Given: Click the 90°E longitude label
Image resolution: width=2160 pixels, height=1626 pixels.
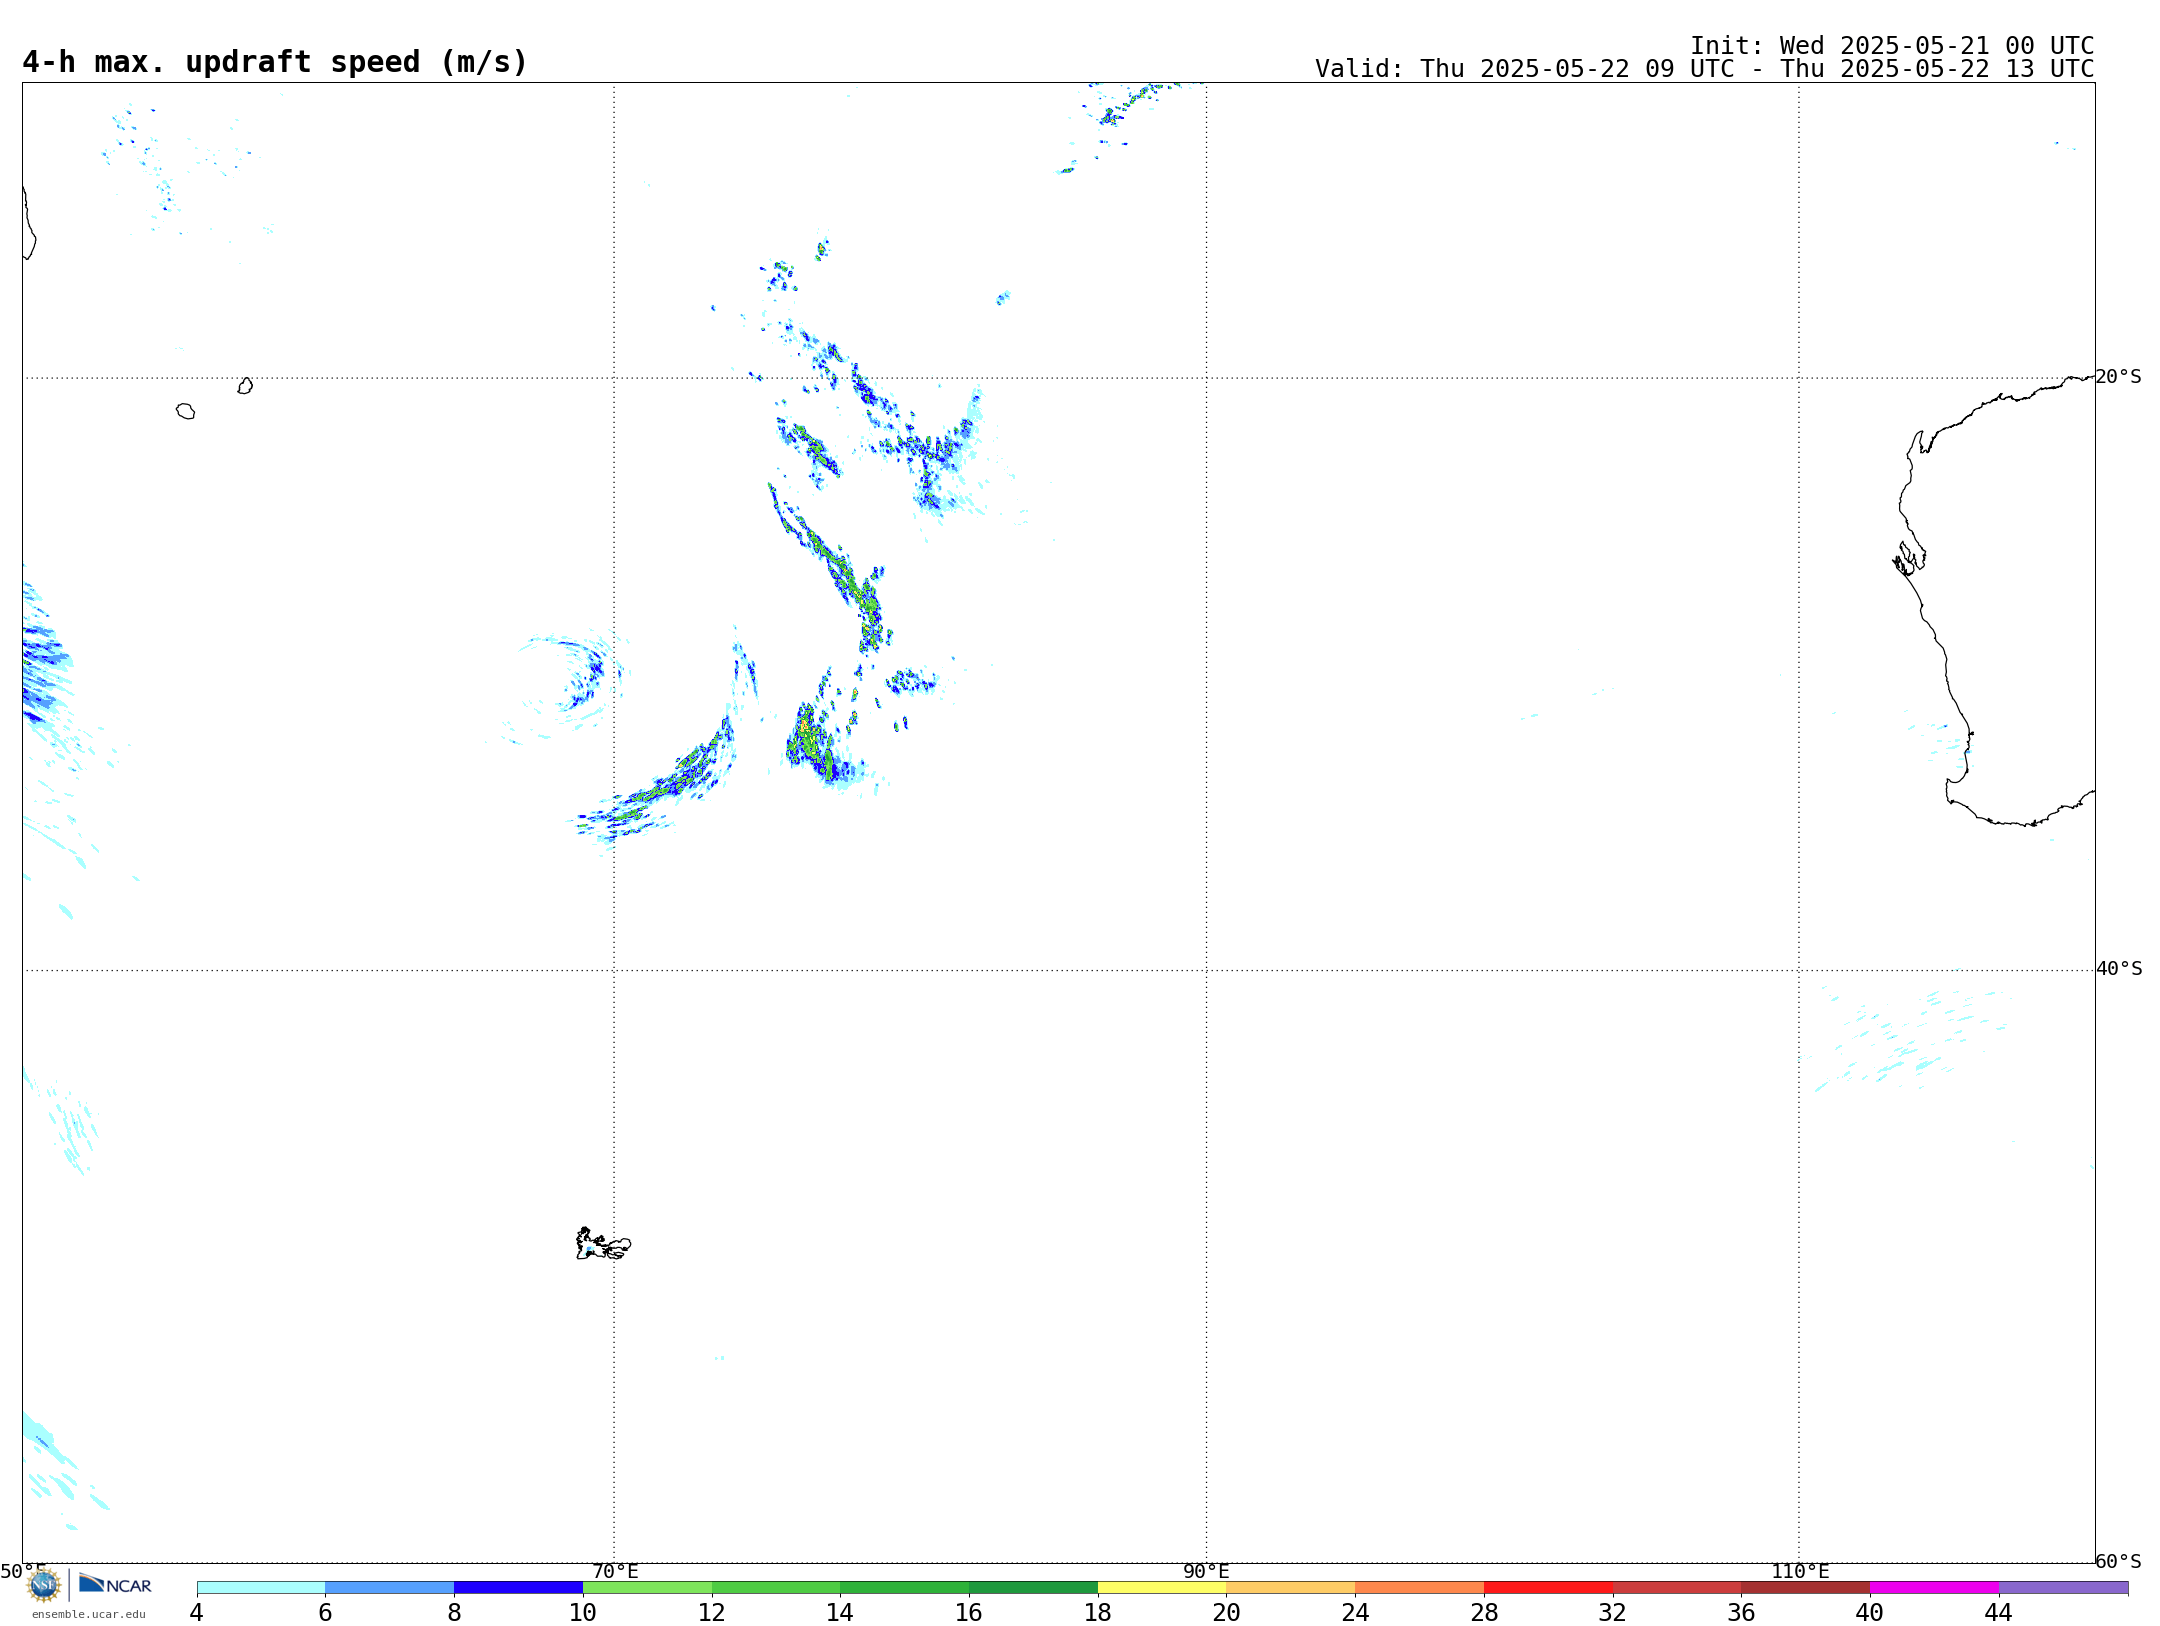Looking at the screenshot, I should click(x=1206, y=1571).
